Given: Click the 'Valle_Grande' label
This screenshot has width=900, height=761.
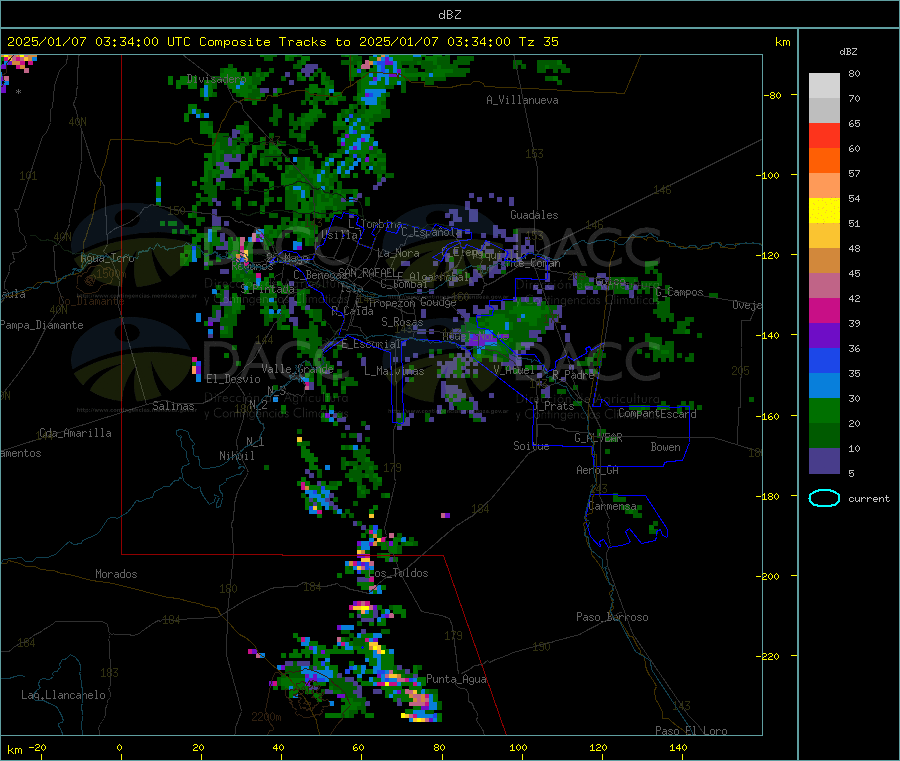Looking at the screenshot, I should click(x=297, y=369).
